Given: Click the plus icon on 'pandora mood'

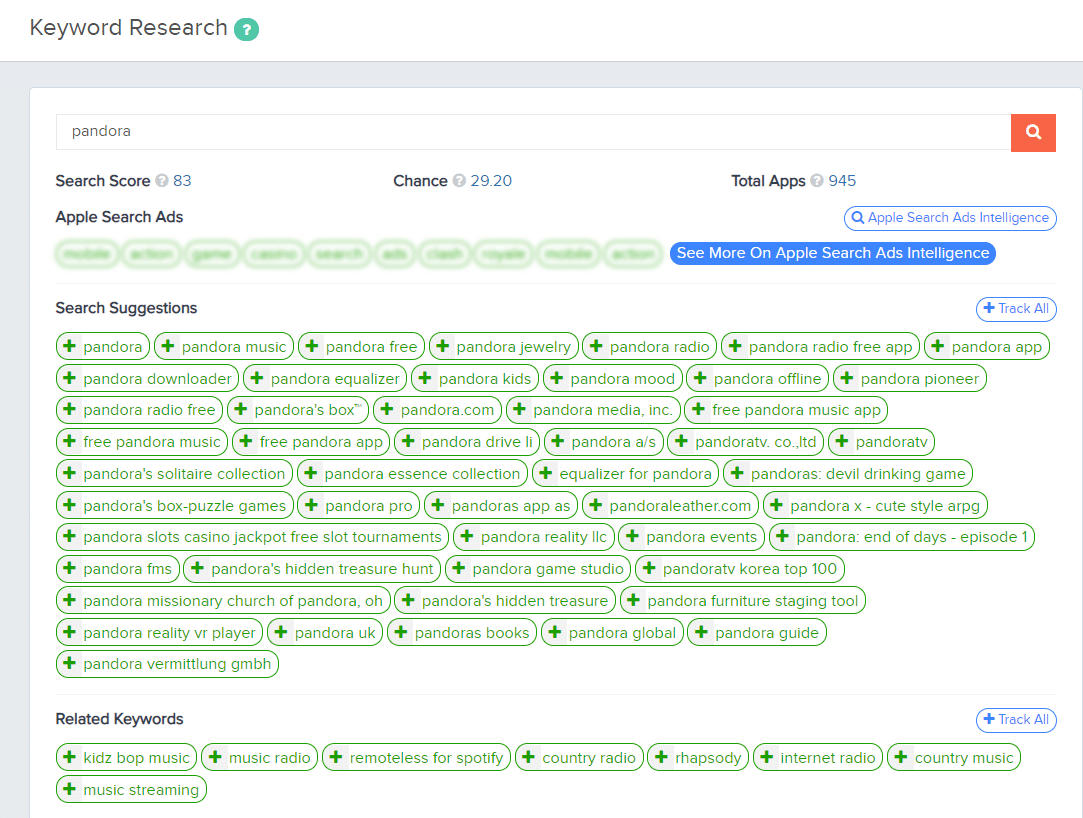Looking at the screenshot, I should pos(557,378).
